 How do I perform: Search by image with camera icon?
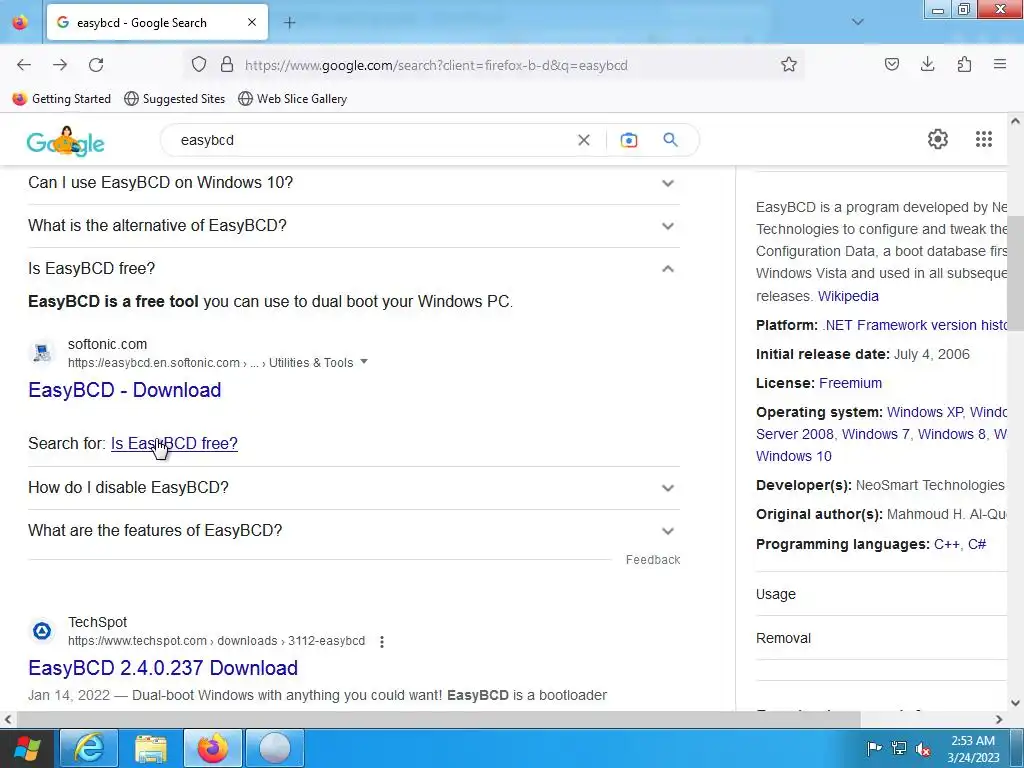(x=628, y=140)
